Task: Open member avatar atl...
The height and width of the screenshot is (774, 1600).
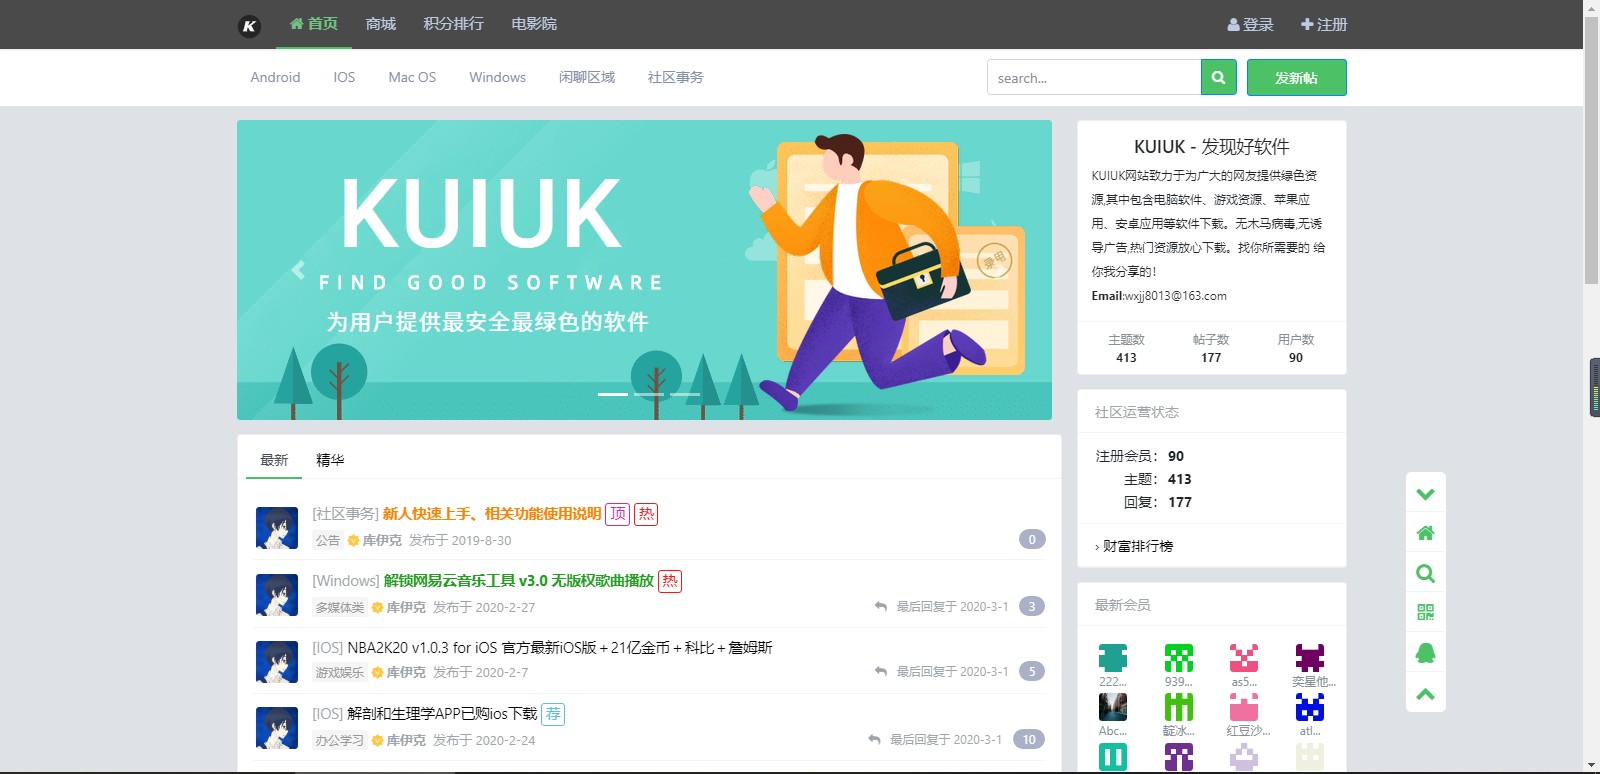Action: (1310, 707)
